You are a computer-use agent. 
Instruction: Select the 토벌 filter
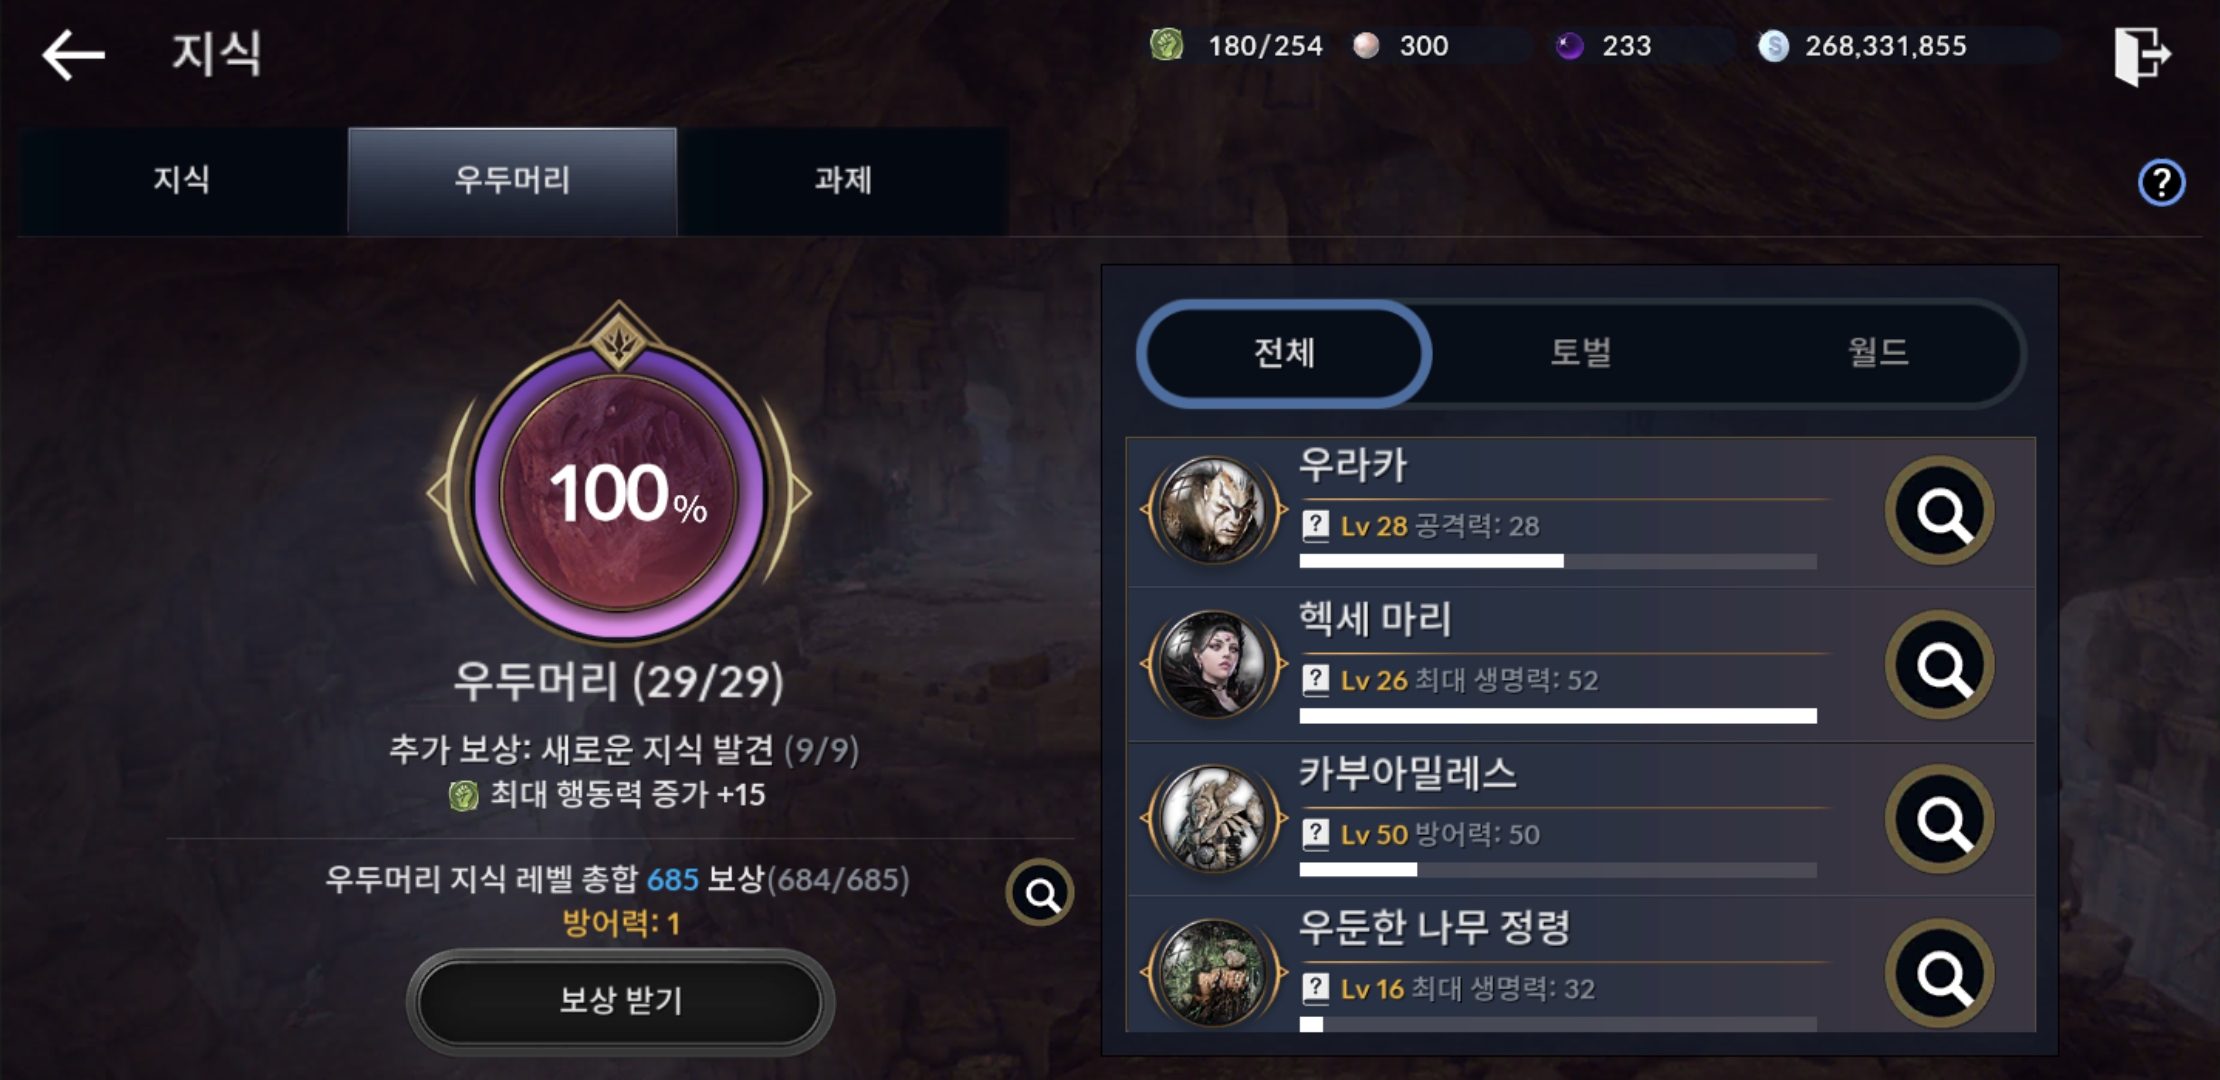click(1580, 353)
